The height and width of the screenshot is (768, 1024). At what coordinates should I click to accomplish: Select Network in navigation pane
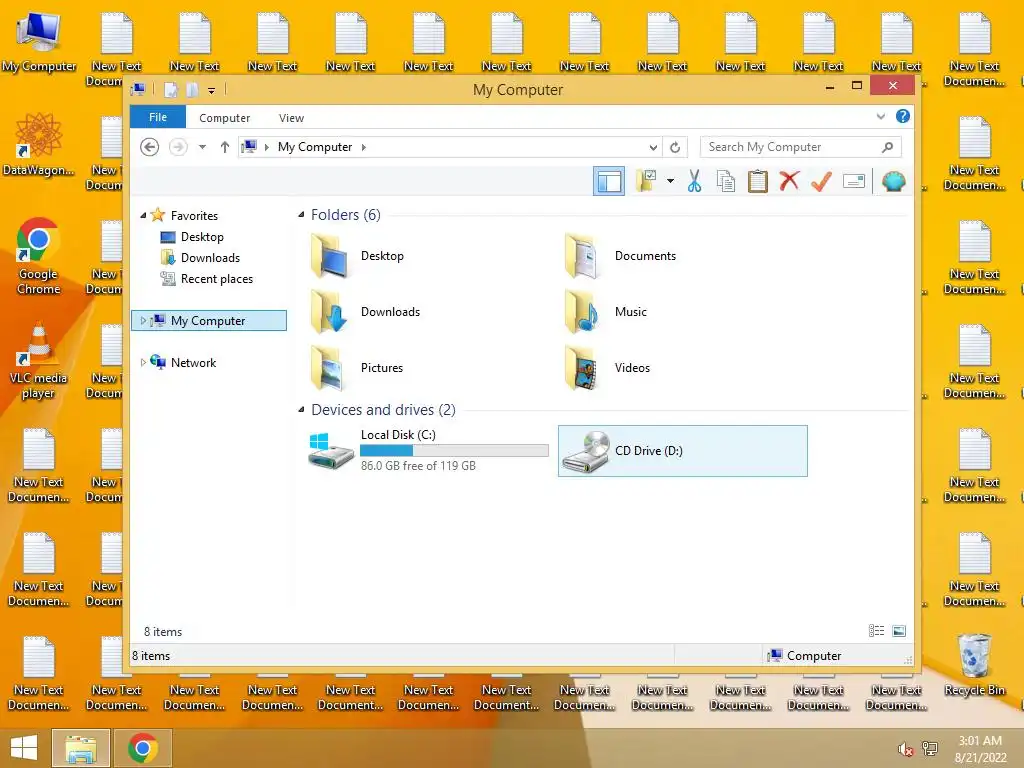193,363
